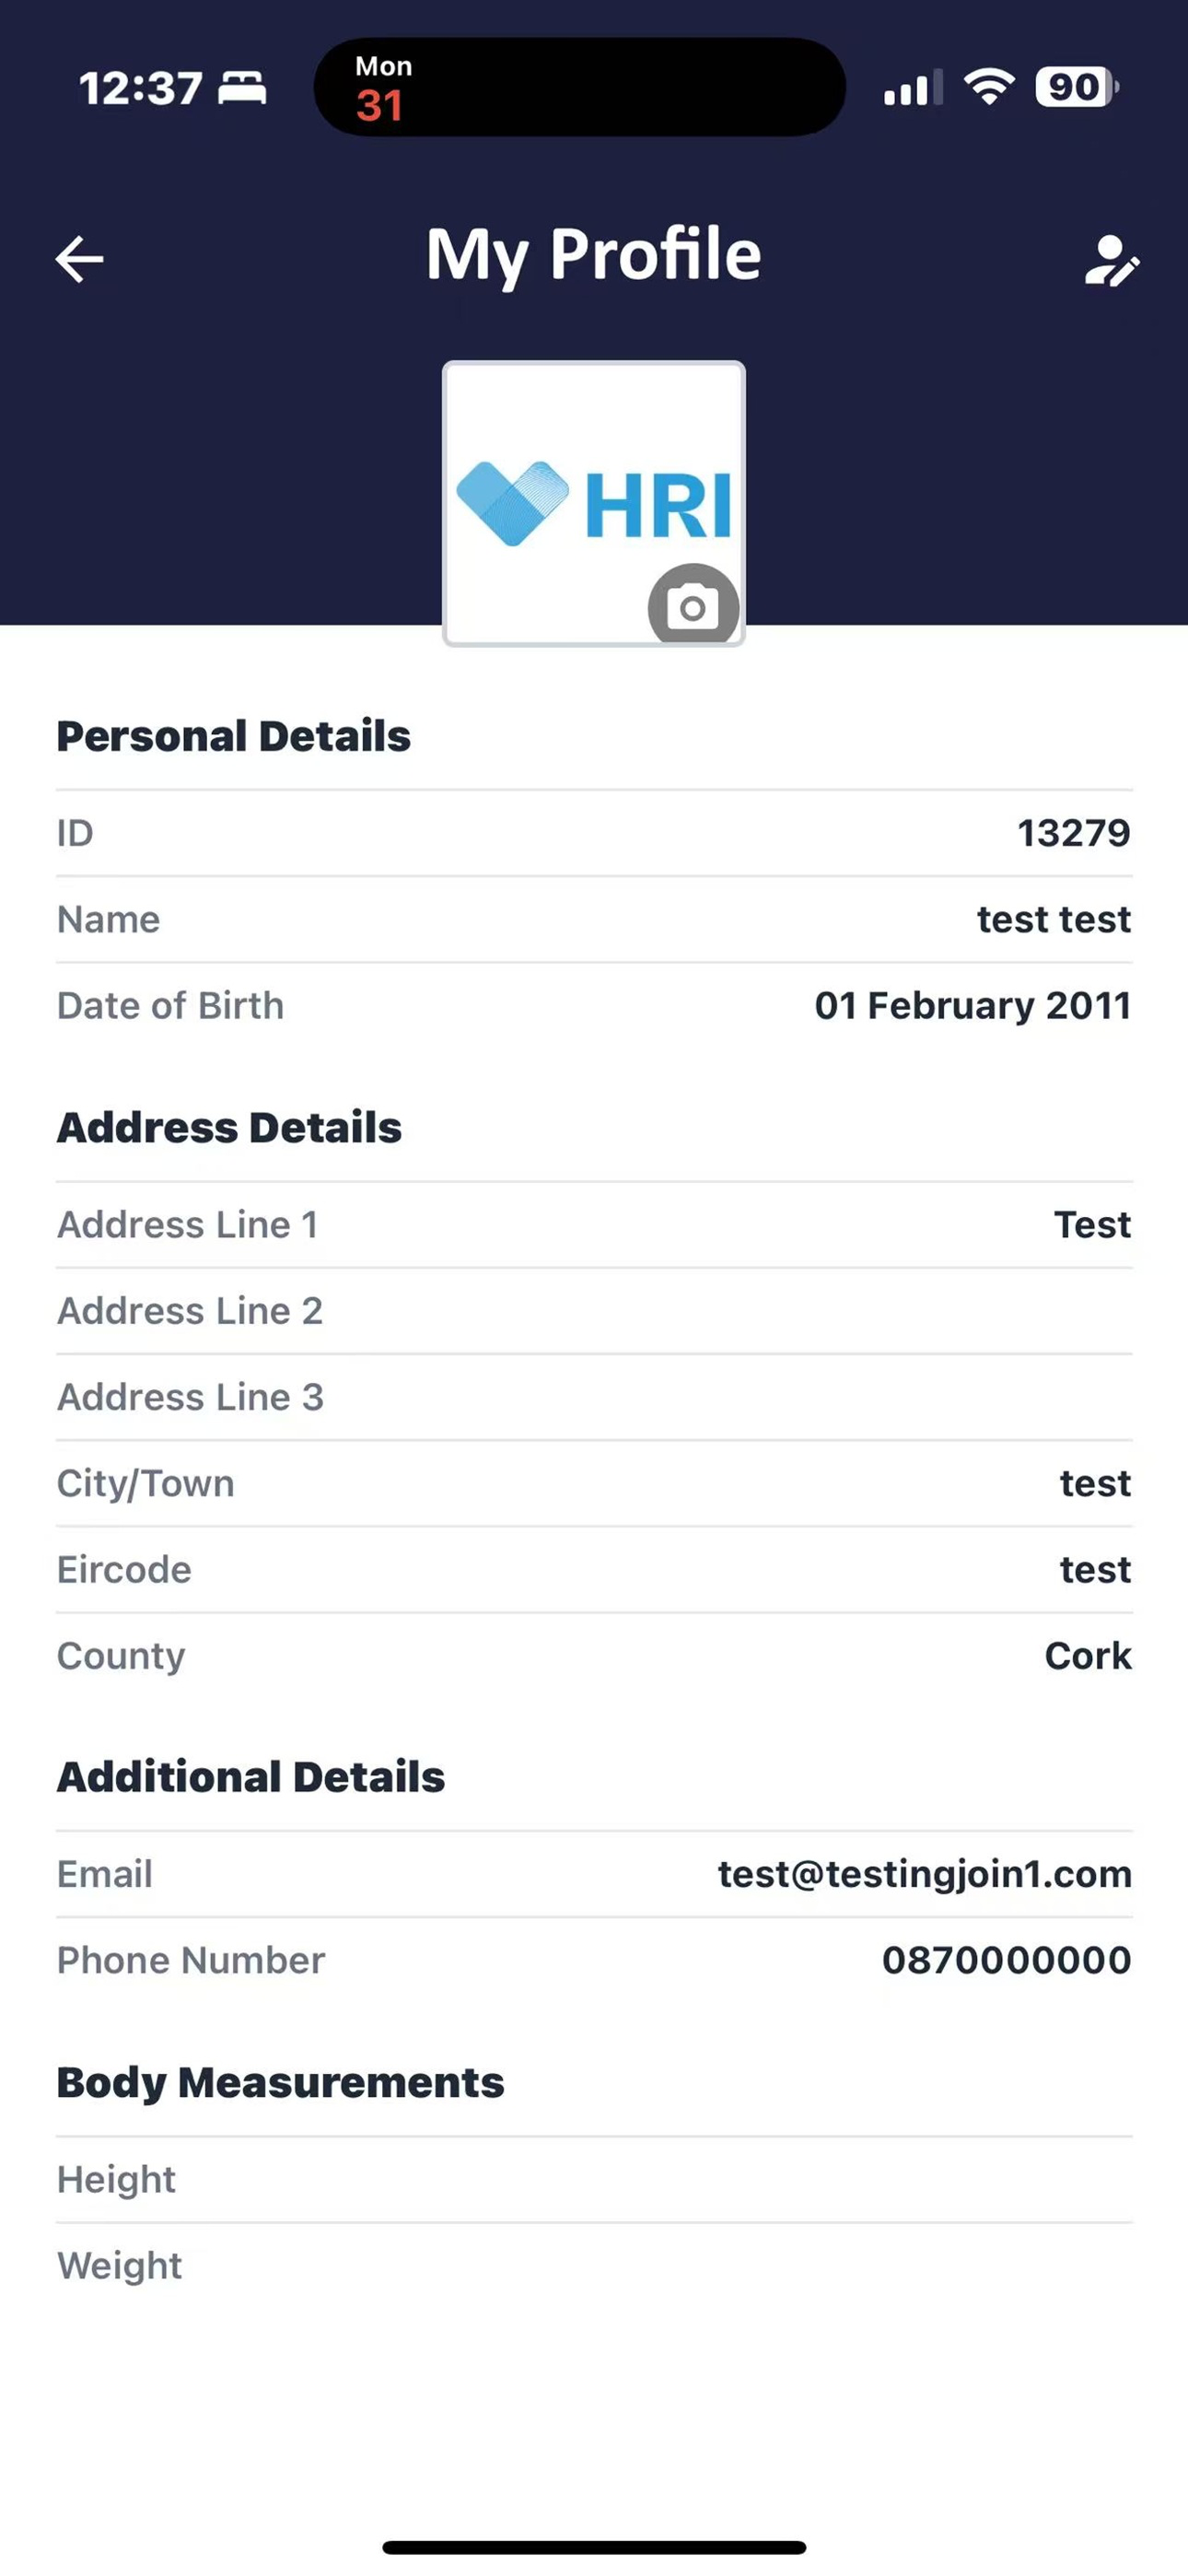This screenshot has width=1188, height=2576.
Task: Tap the Mon 31 Dynamic Island
Action: 579,87
